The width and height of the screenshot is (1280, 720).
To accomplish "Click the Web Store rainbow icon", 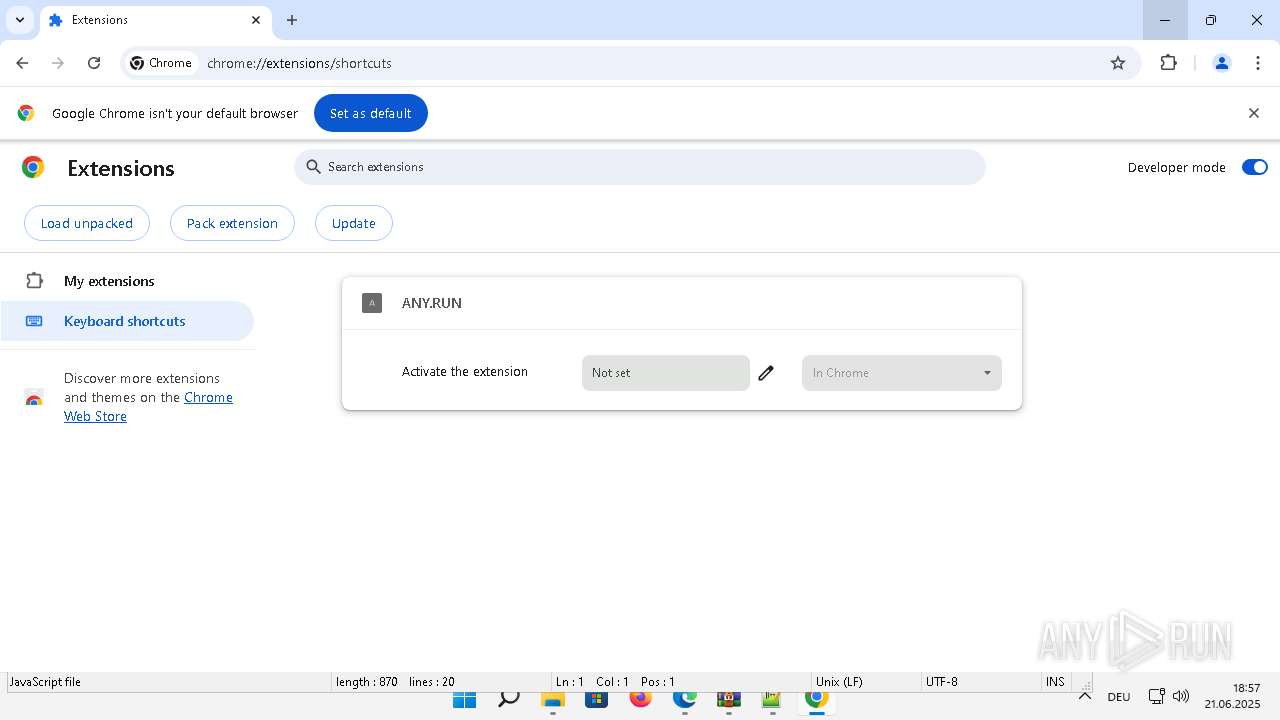I will tap(34, 398).
